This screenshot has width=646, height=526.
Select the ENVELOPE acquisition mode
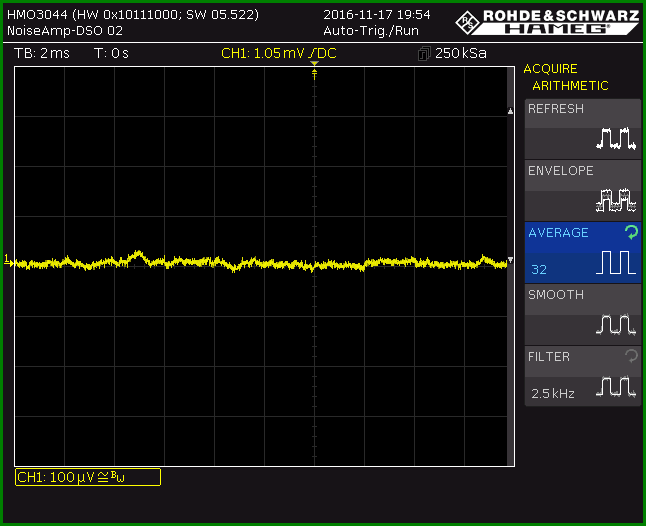coord(583,191)
